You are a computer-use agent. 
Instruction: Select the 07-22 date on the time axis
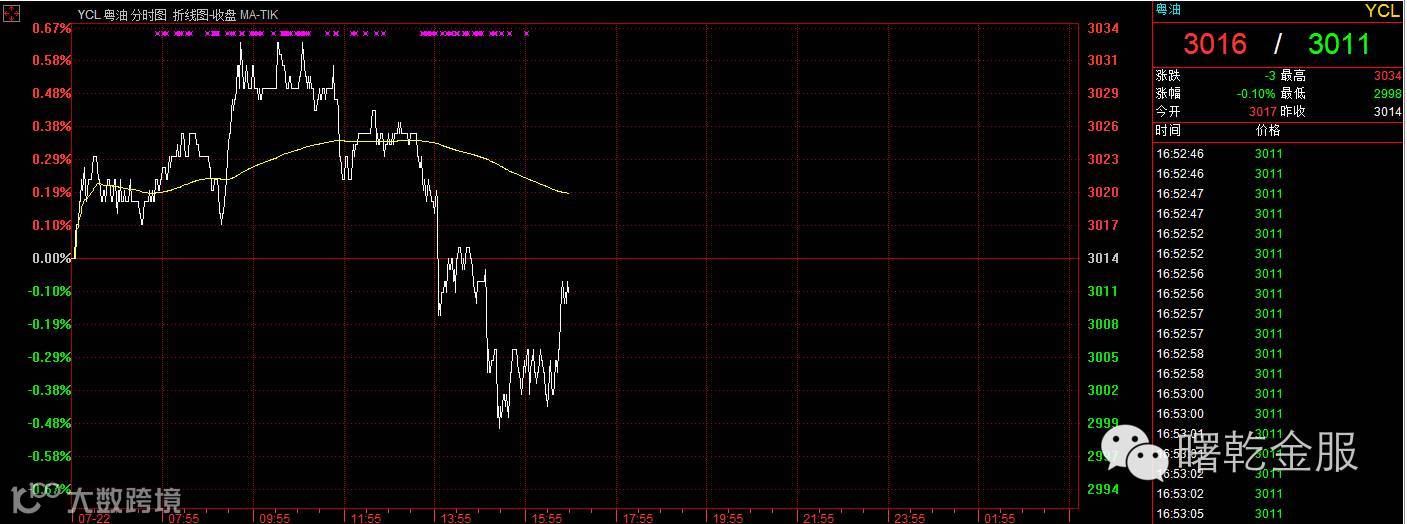click(x=93, y=518)
